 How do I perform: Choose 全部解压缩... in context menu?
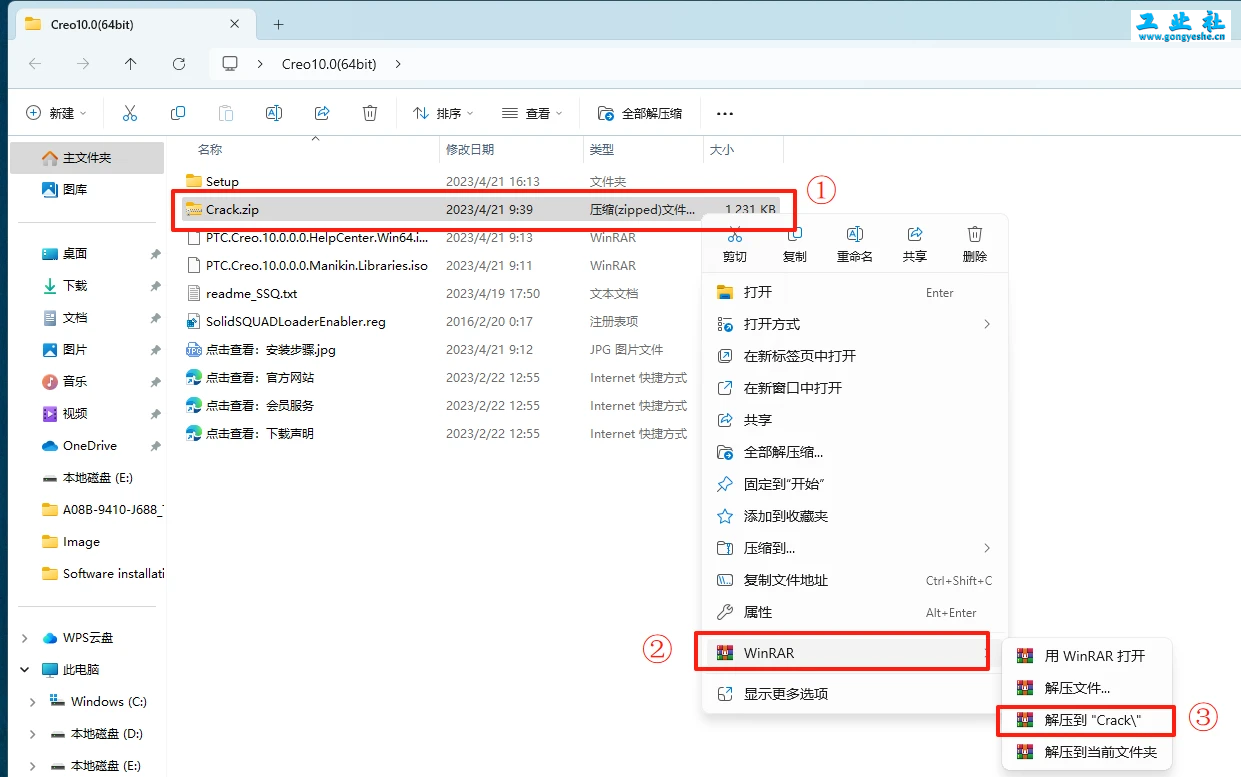tap(855, 452)
